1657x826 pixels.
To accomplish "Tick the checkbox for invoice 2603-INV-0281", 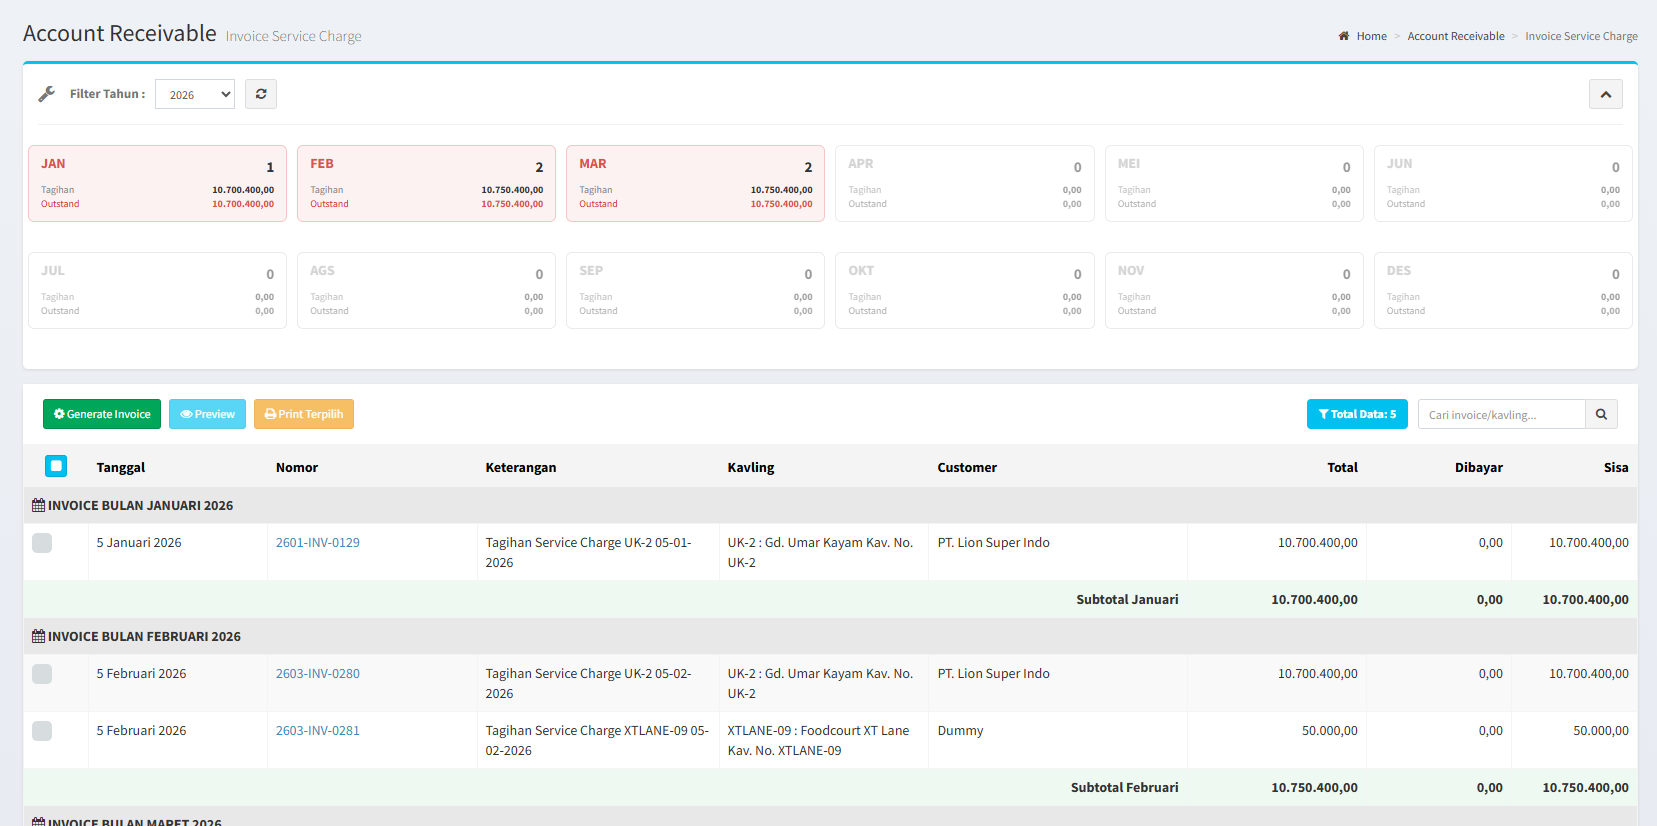I will point(42,731).
